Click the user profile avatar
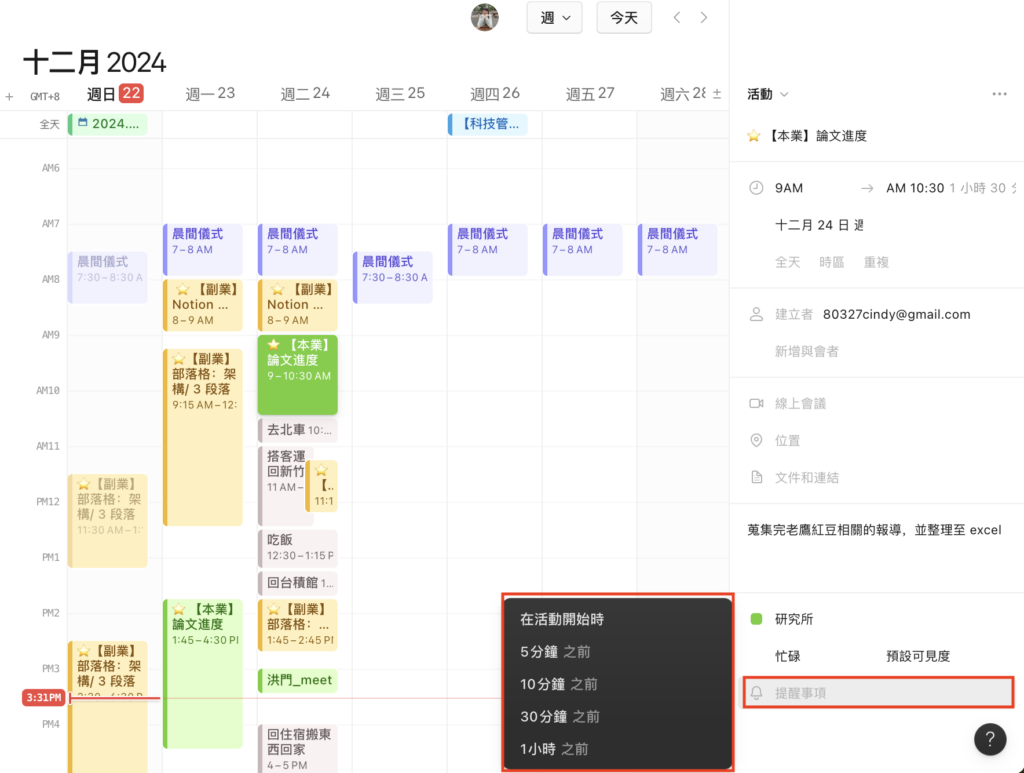This screenshot has width=1024, height=773. tap(485, 17)
